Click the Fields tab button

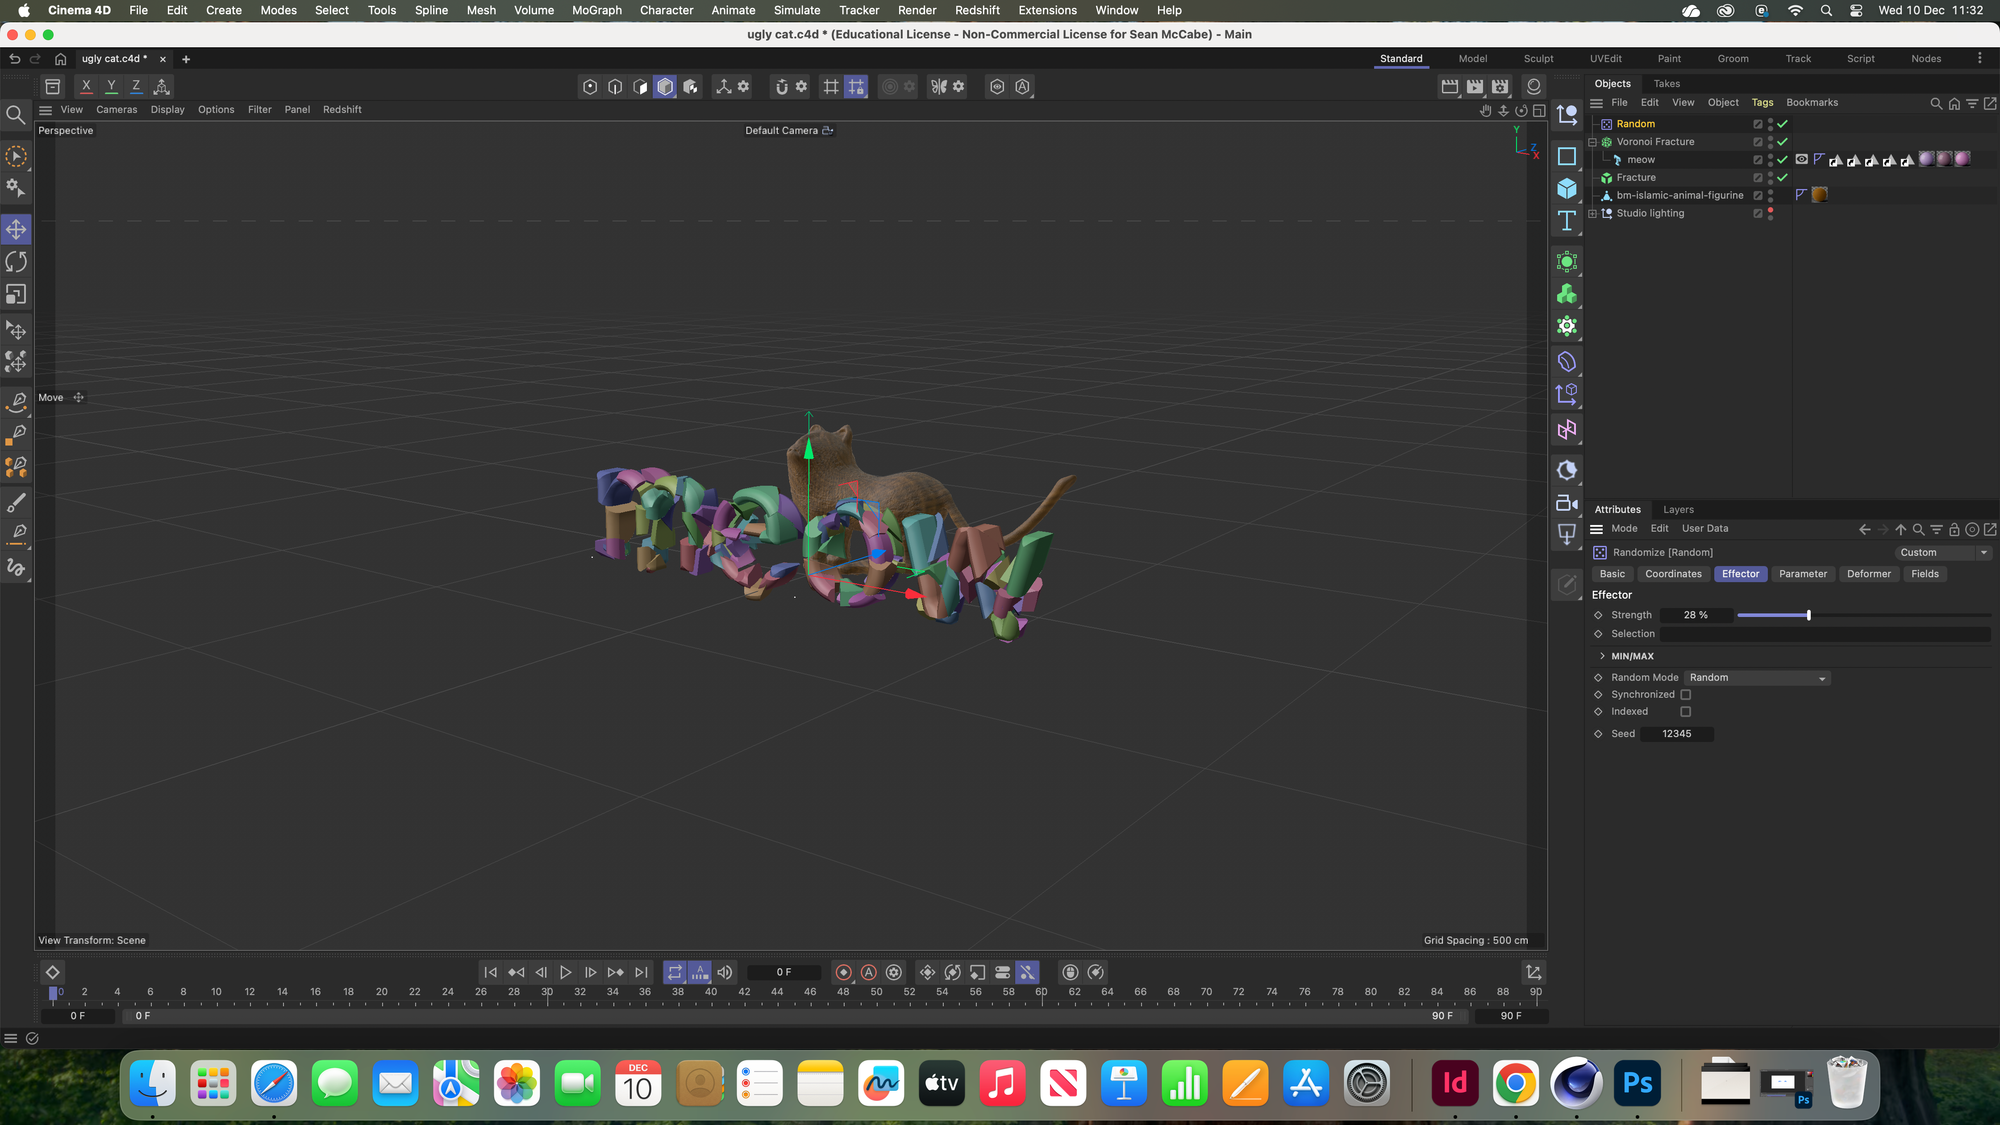[x=1924, y=574]
